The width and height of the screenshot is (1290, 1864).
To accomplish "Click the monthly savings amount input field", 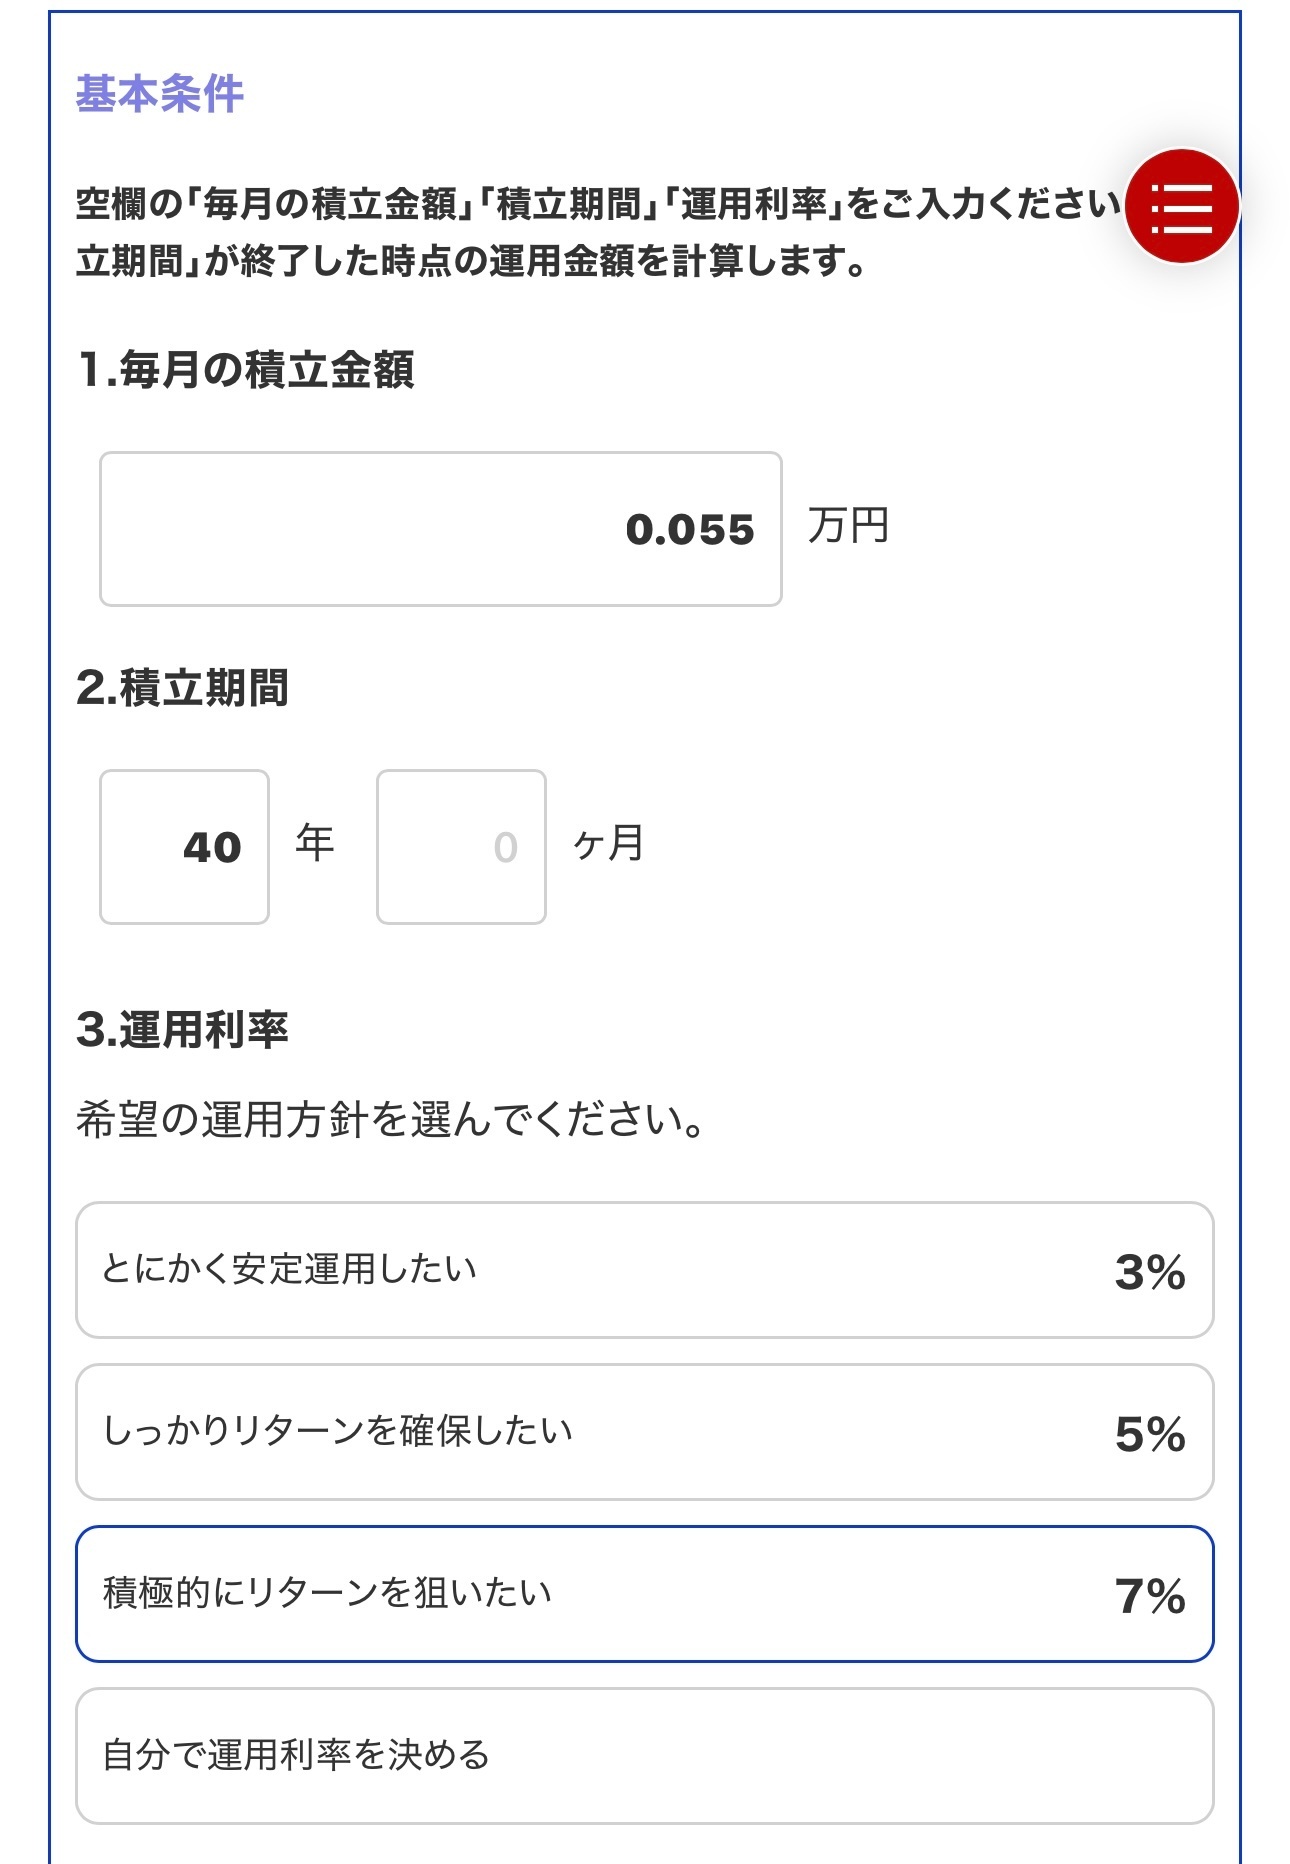I will (440, 529).
